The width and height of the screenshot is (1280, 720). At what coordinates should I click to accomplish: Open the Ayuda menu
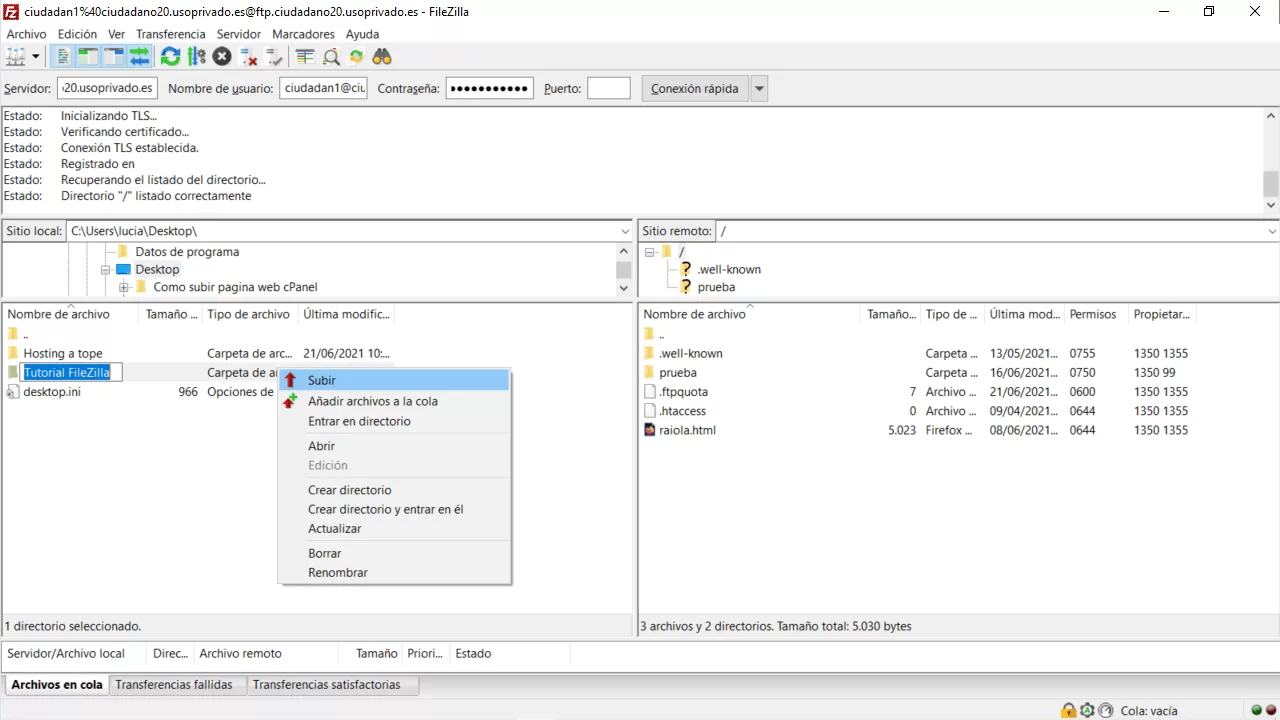(x=362, y=34)
